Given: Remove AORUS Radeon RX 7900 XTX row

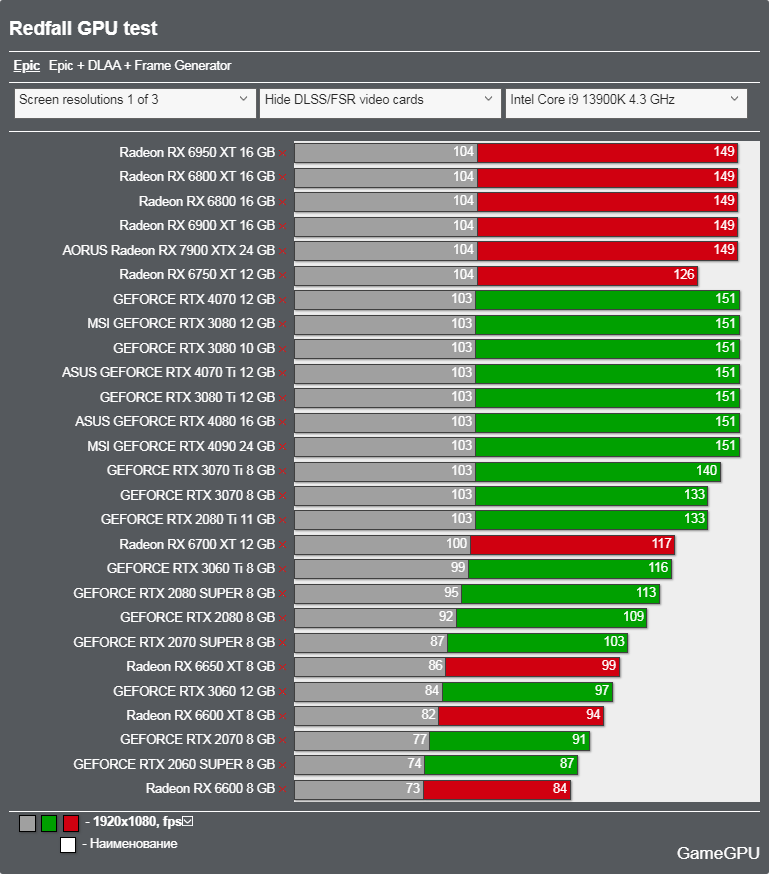Looking at the screenshot, I should tap(283, 251).
